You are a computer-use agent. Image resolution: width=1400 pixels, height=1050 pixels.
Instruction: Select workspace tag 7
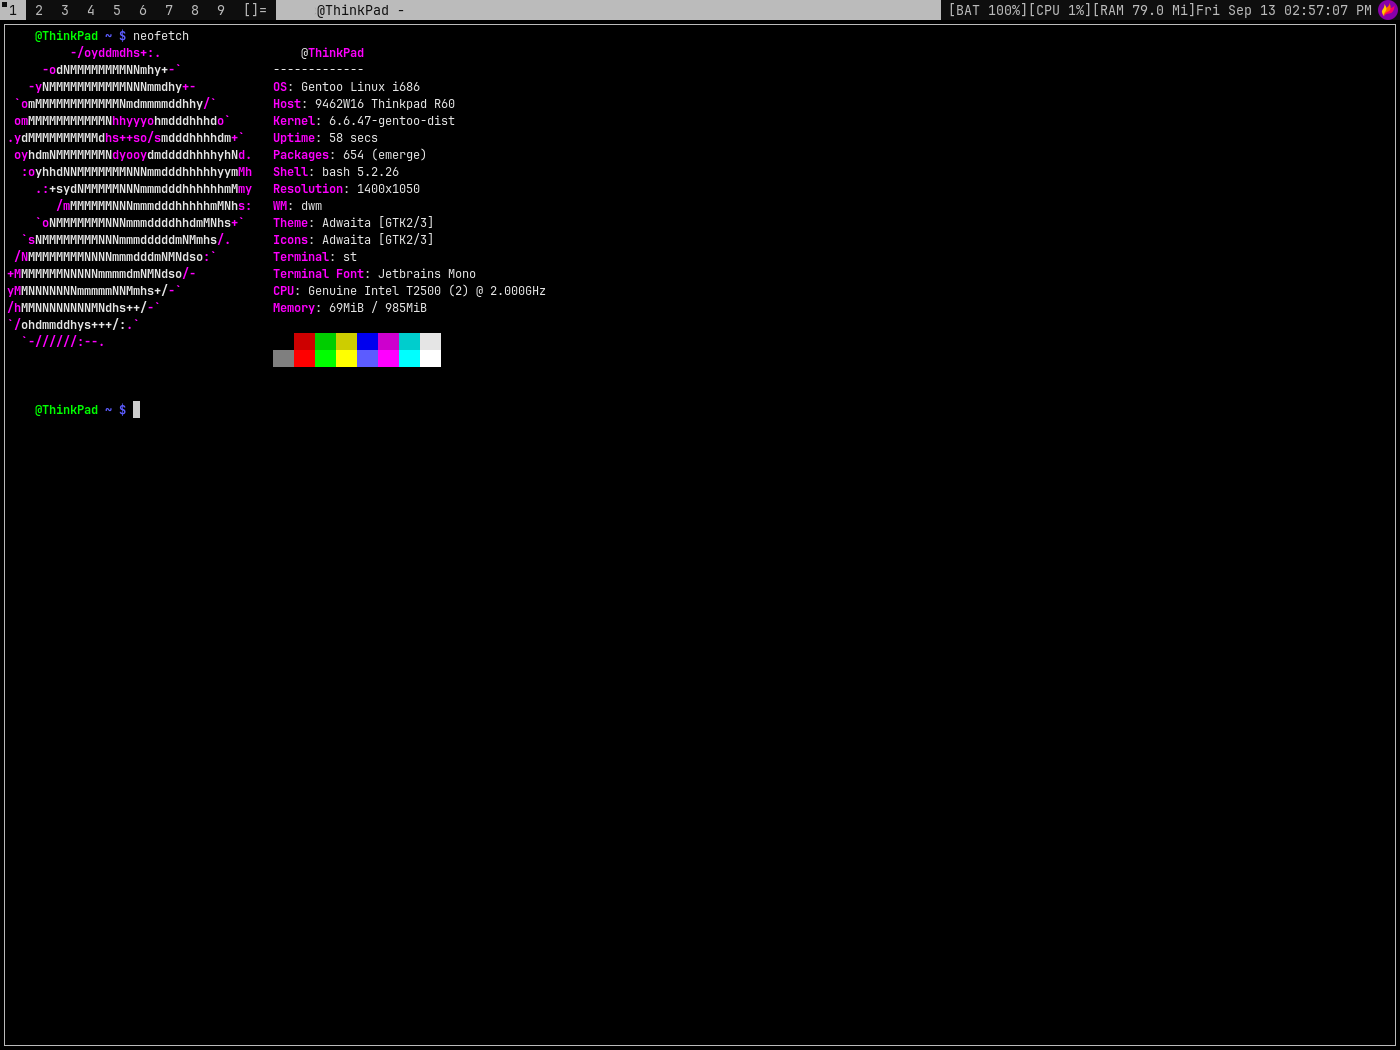click(169, 10)
